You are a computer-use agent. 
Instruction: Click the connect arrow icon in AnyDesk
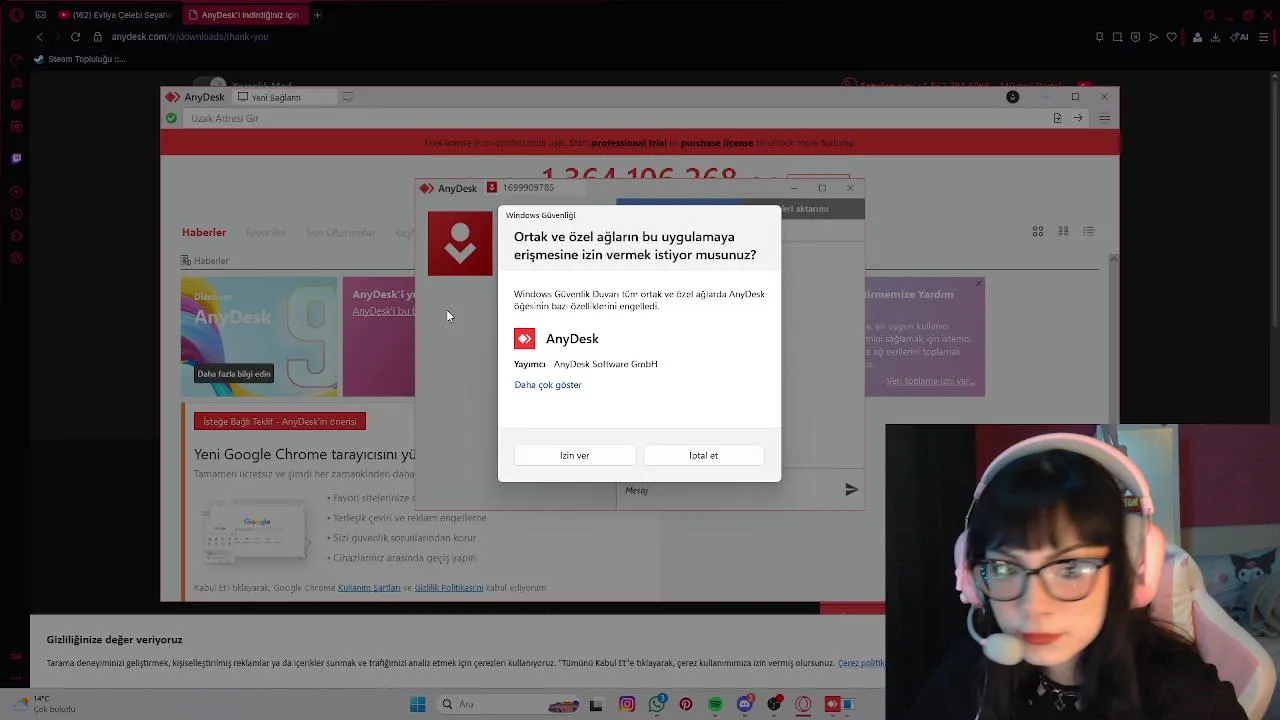1078,118
